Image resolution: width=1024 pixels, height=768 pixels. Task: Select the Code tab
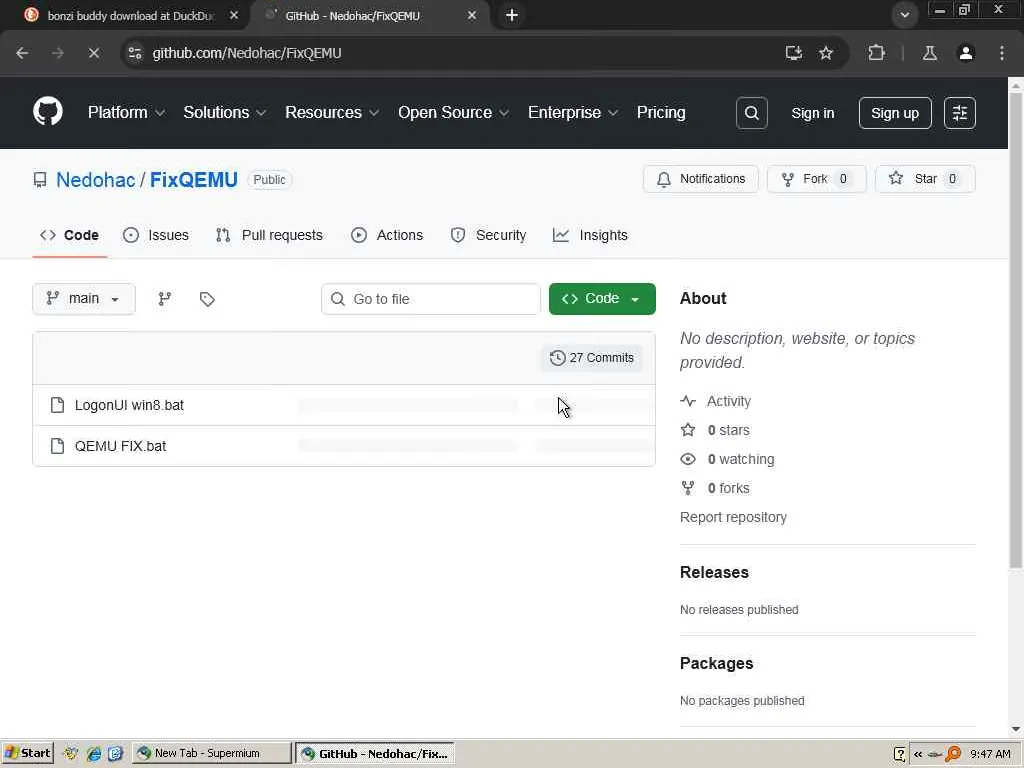[x=69, y=235]
